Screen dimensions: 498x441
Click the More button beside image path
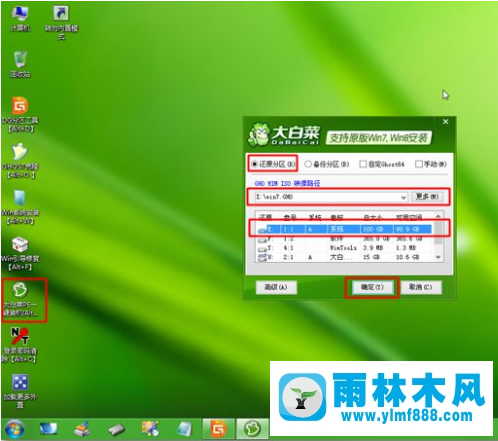[x=427, y=197]
